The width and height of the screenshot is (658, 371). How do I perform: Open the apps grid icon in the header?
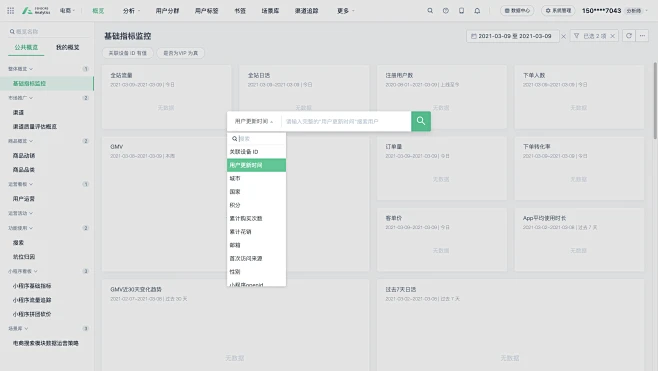click(11, 10)
